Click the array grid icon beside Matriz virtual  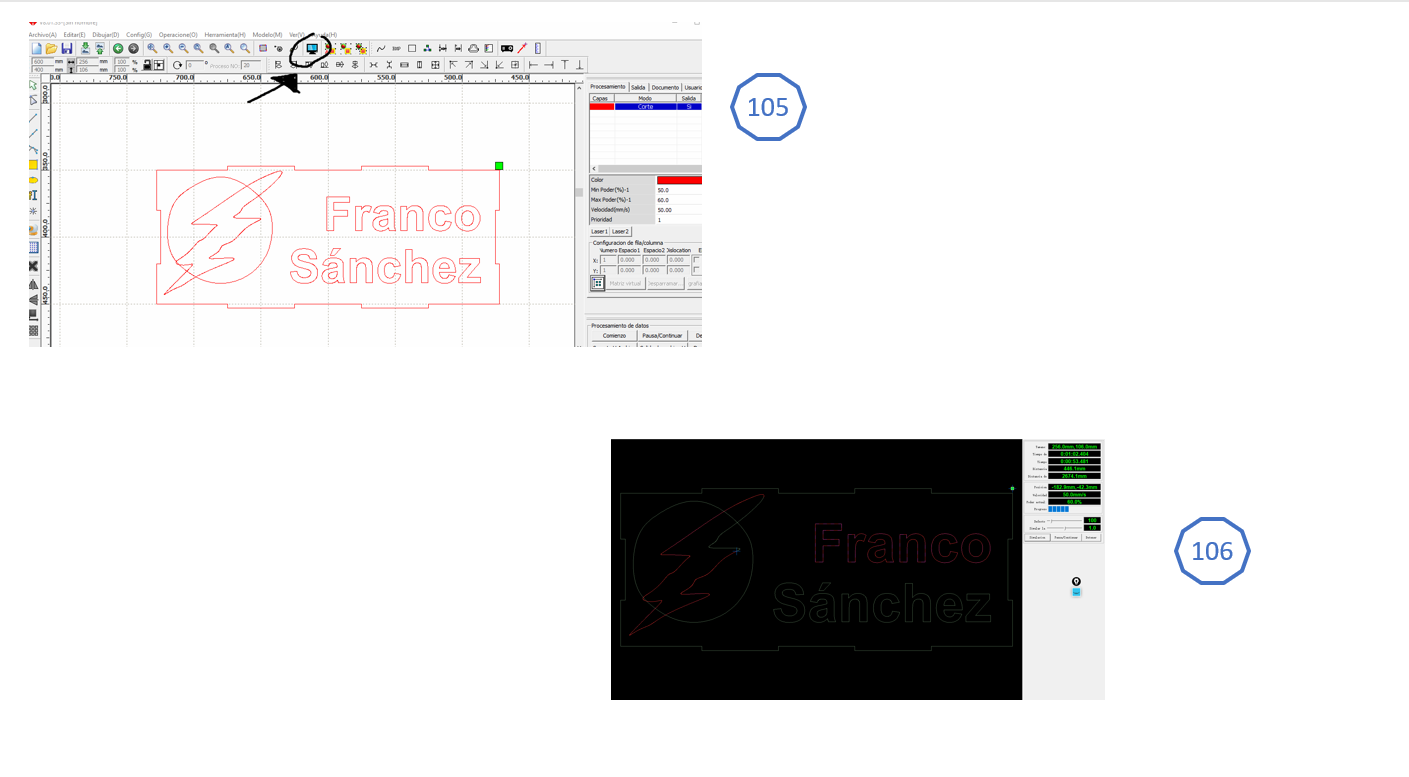pos(597,283)
